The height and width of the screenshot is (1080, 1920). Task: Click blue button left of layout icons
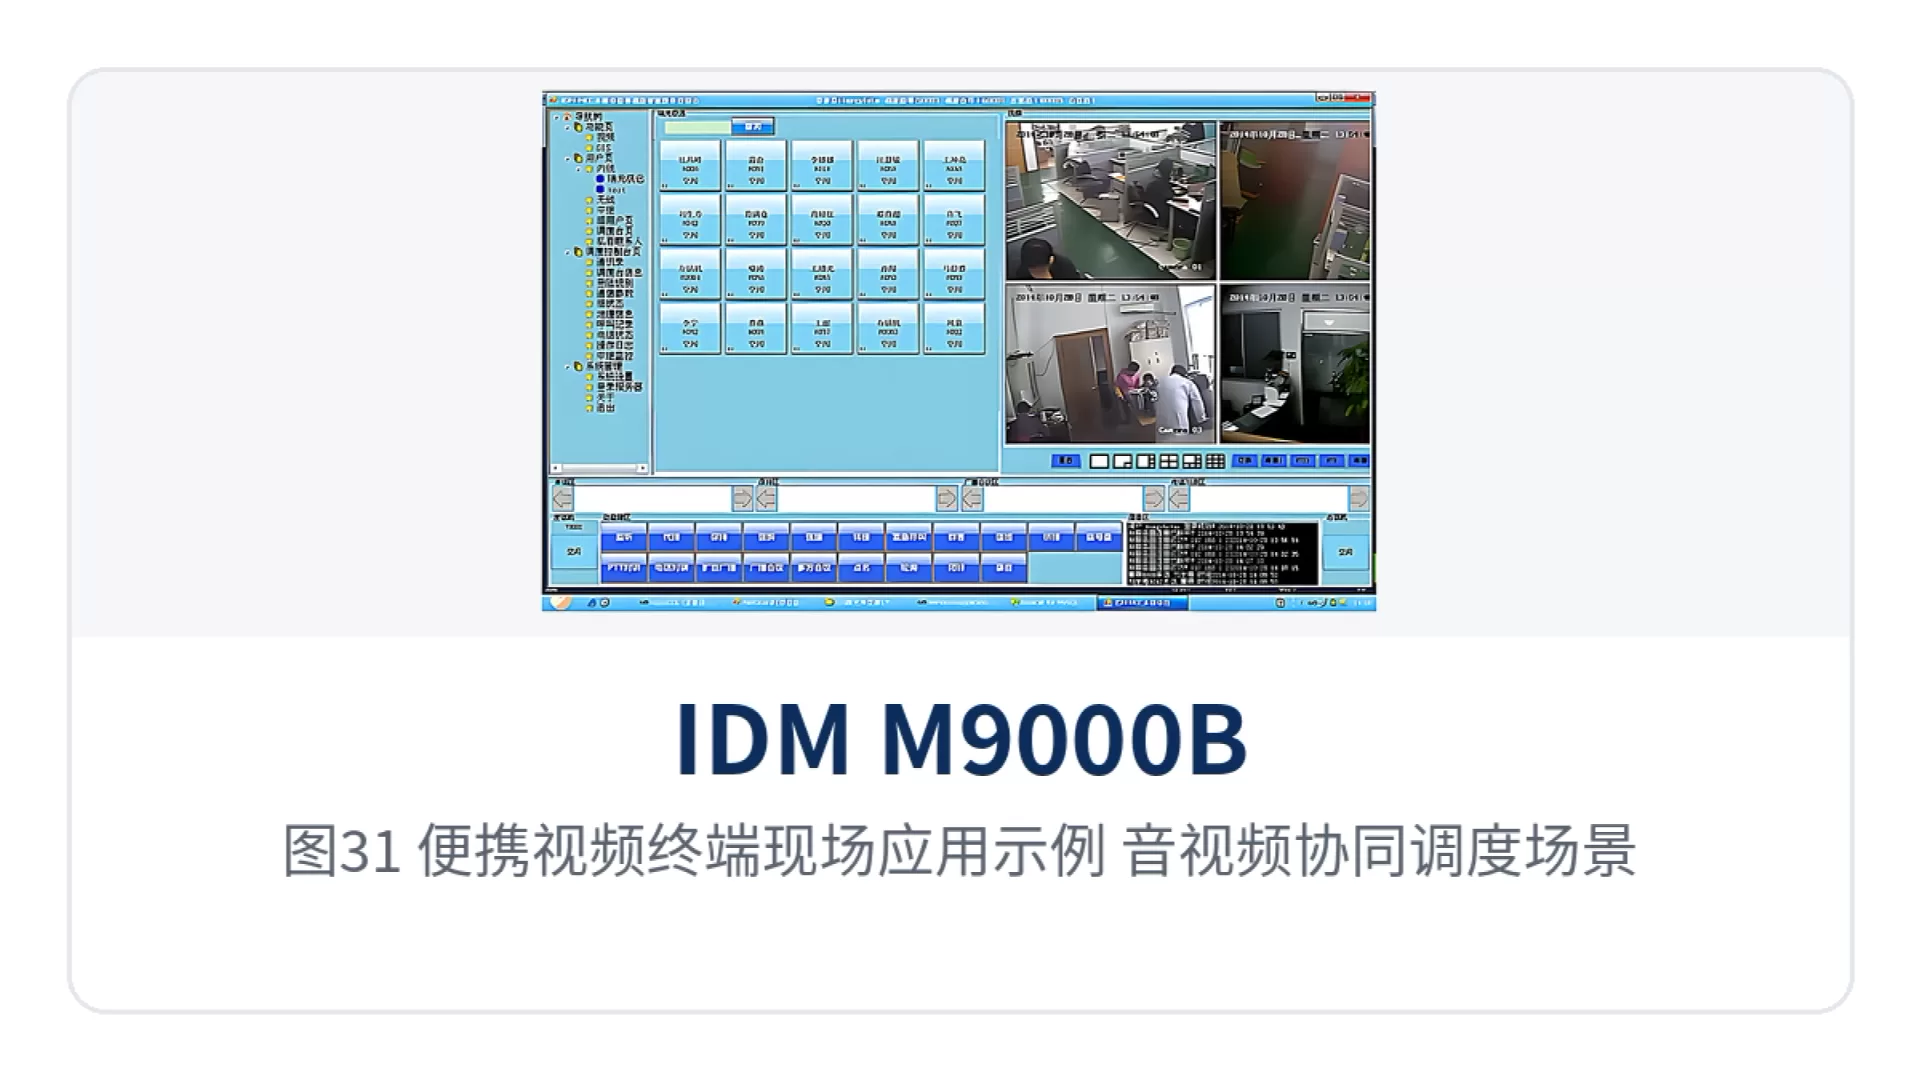point(1066,461)
